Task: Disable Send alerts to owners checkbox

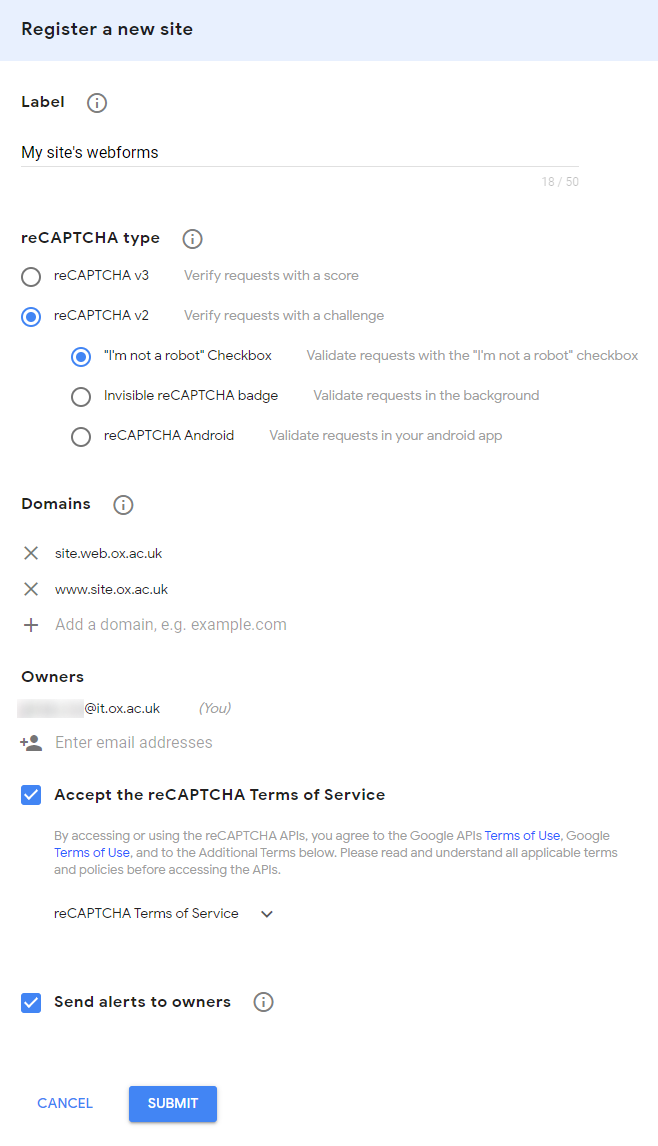Action: point(31,1002)
